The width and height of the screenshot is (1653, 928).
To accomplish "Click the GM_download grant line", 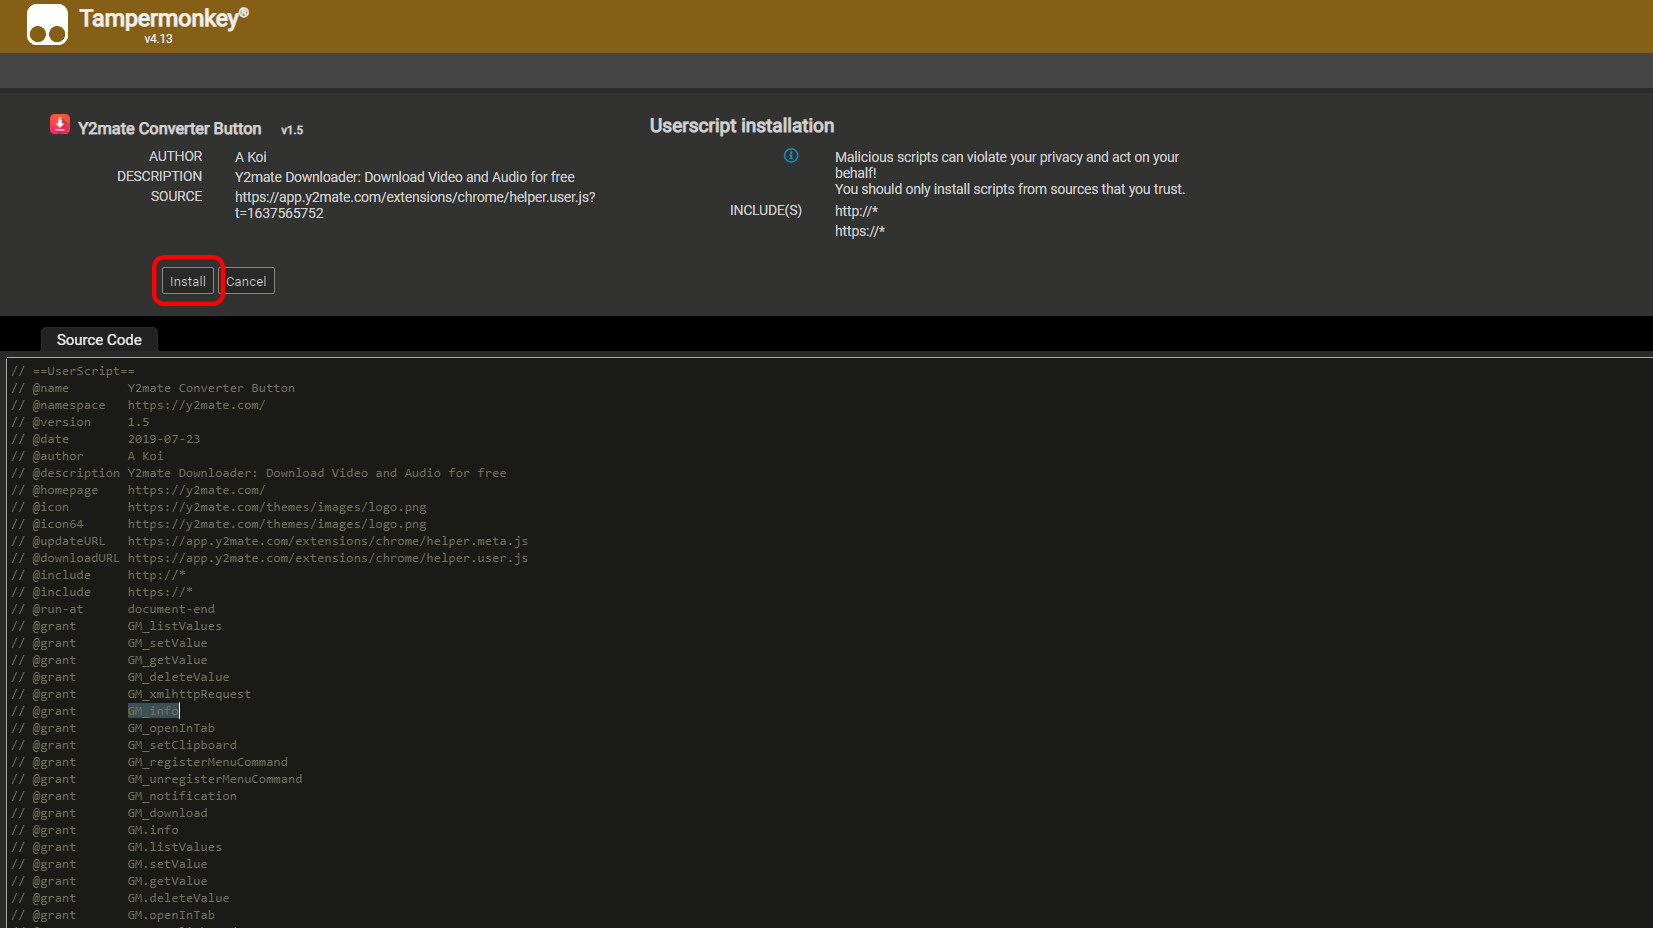I will coord(110,813).
